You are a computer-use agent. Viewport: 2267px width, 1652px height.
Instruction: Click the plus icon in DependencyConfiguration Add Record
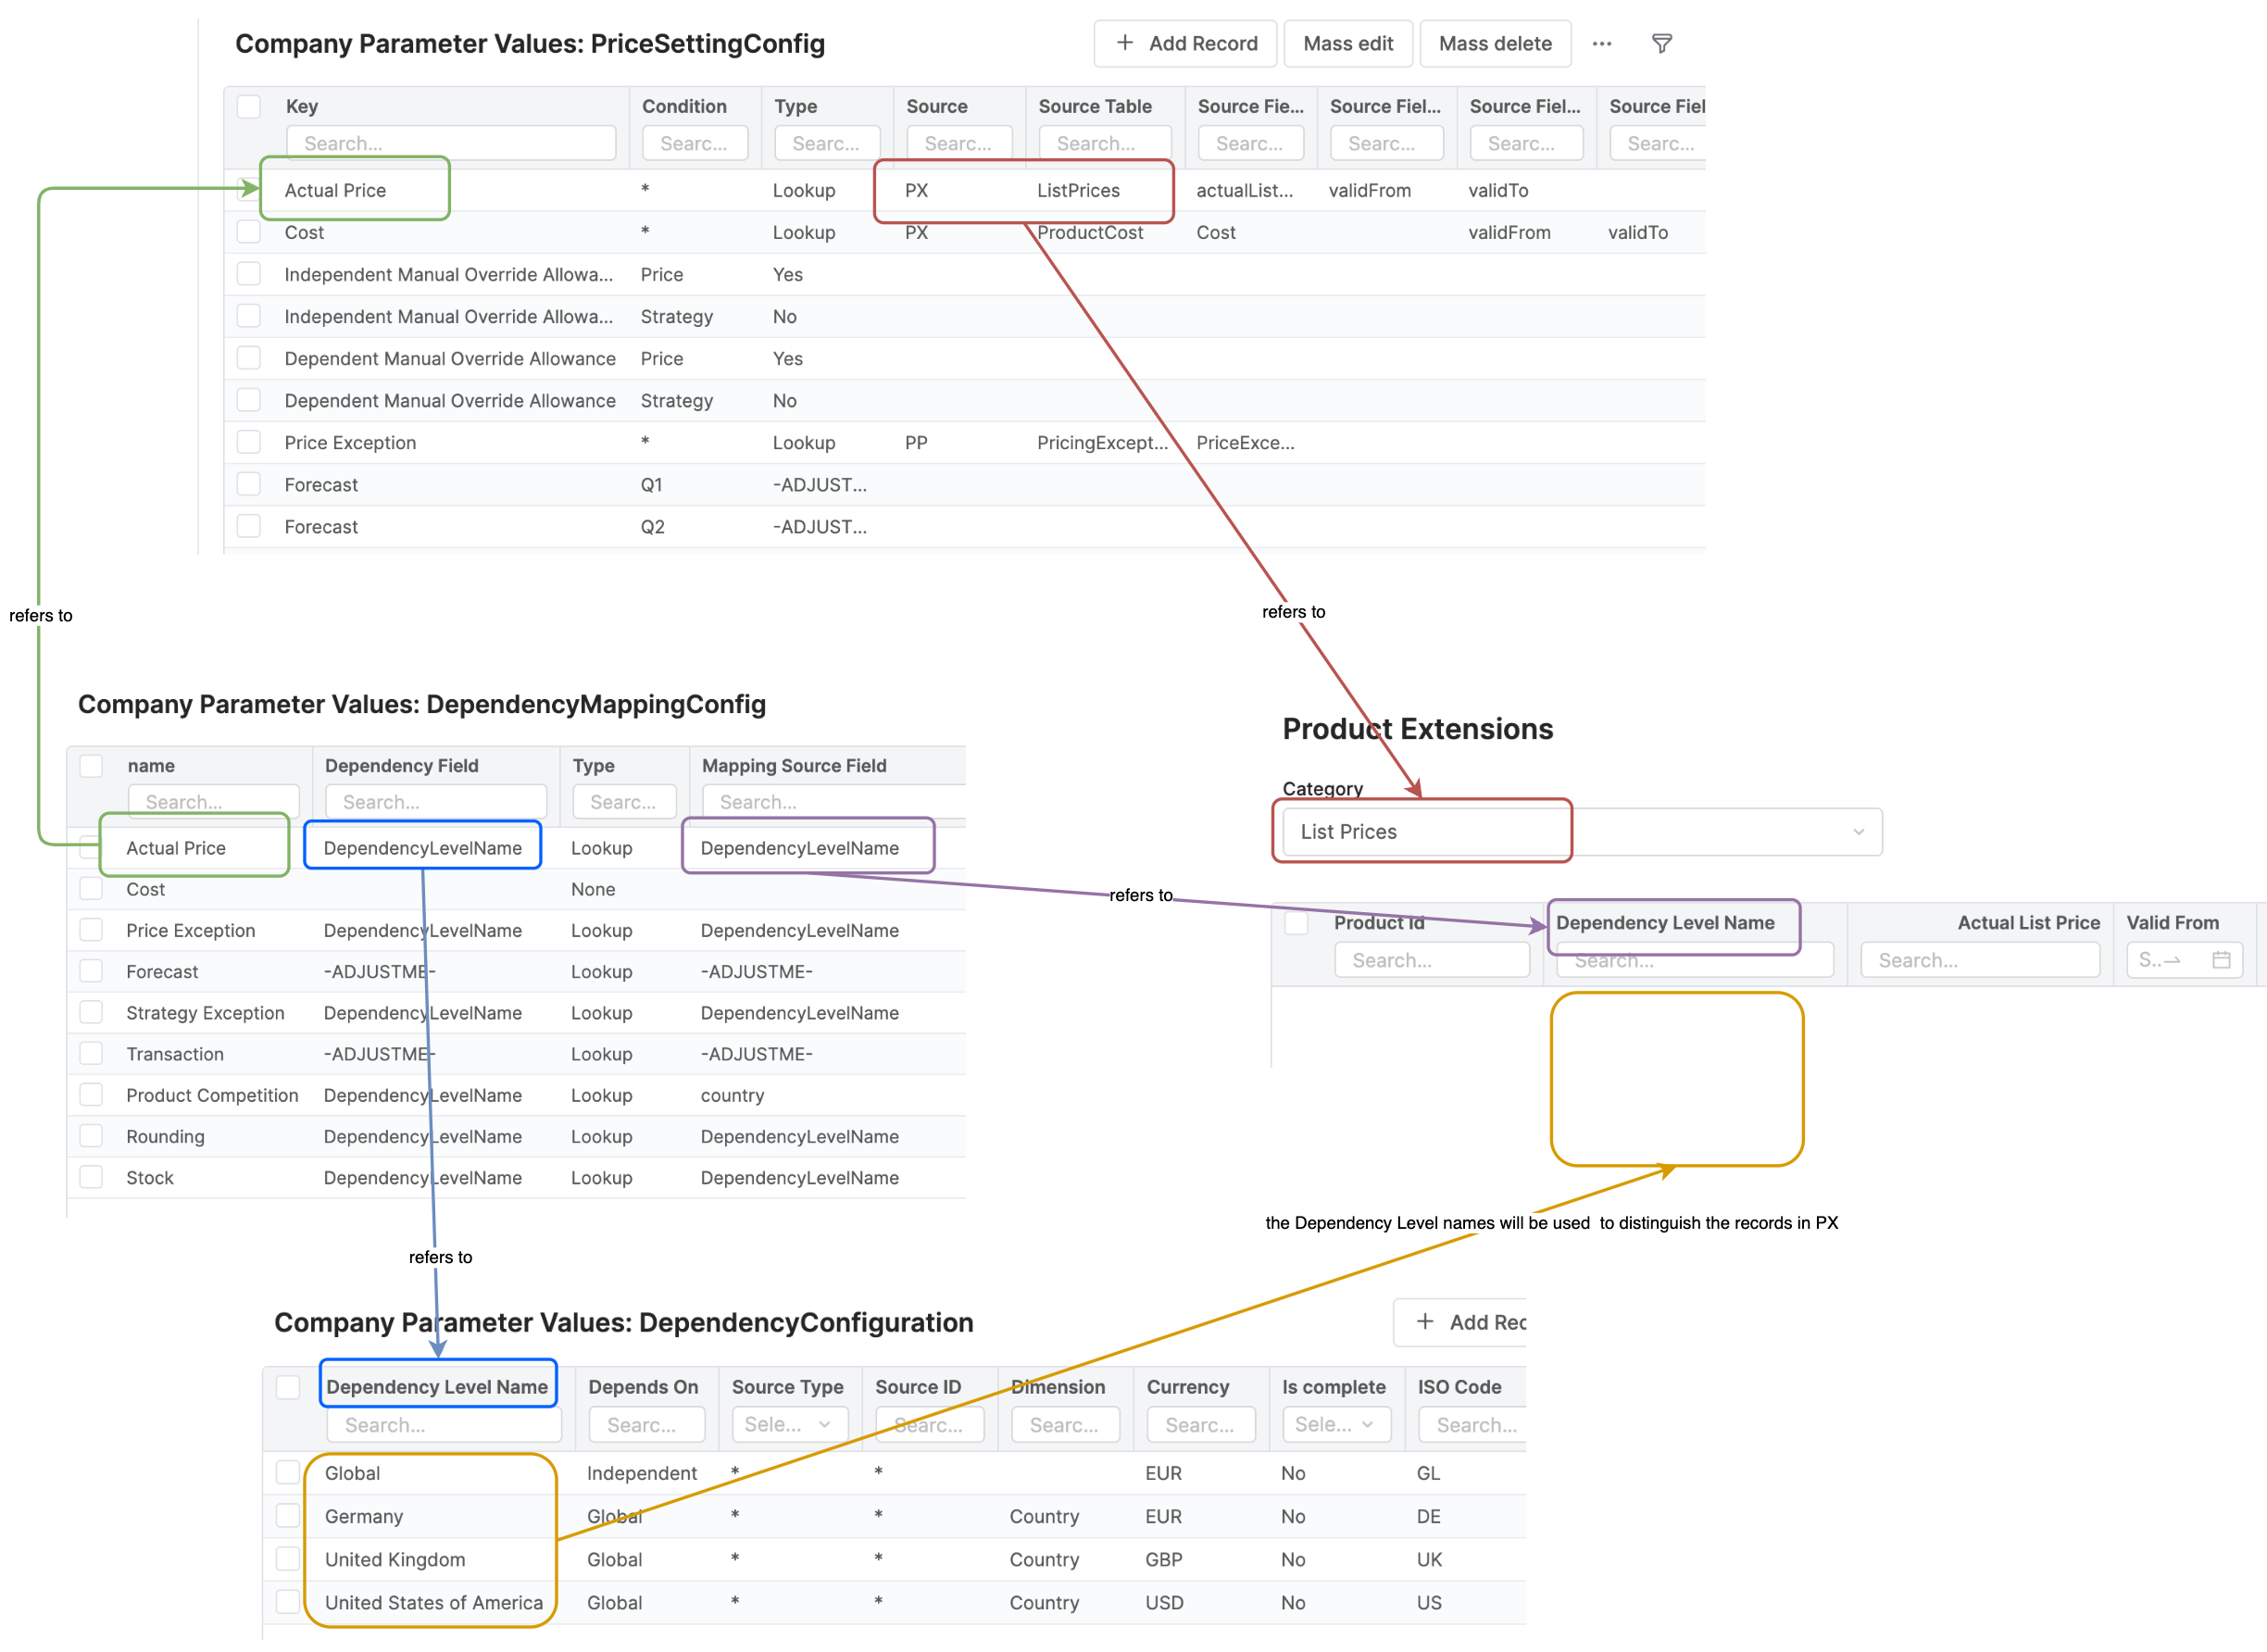[x=1424, y=1321]
